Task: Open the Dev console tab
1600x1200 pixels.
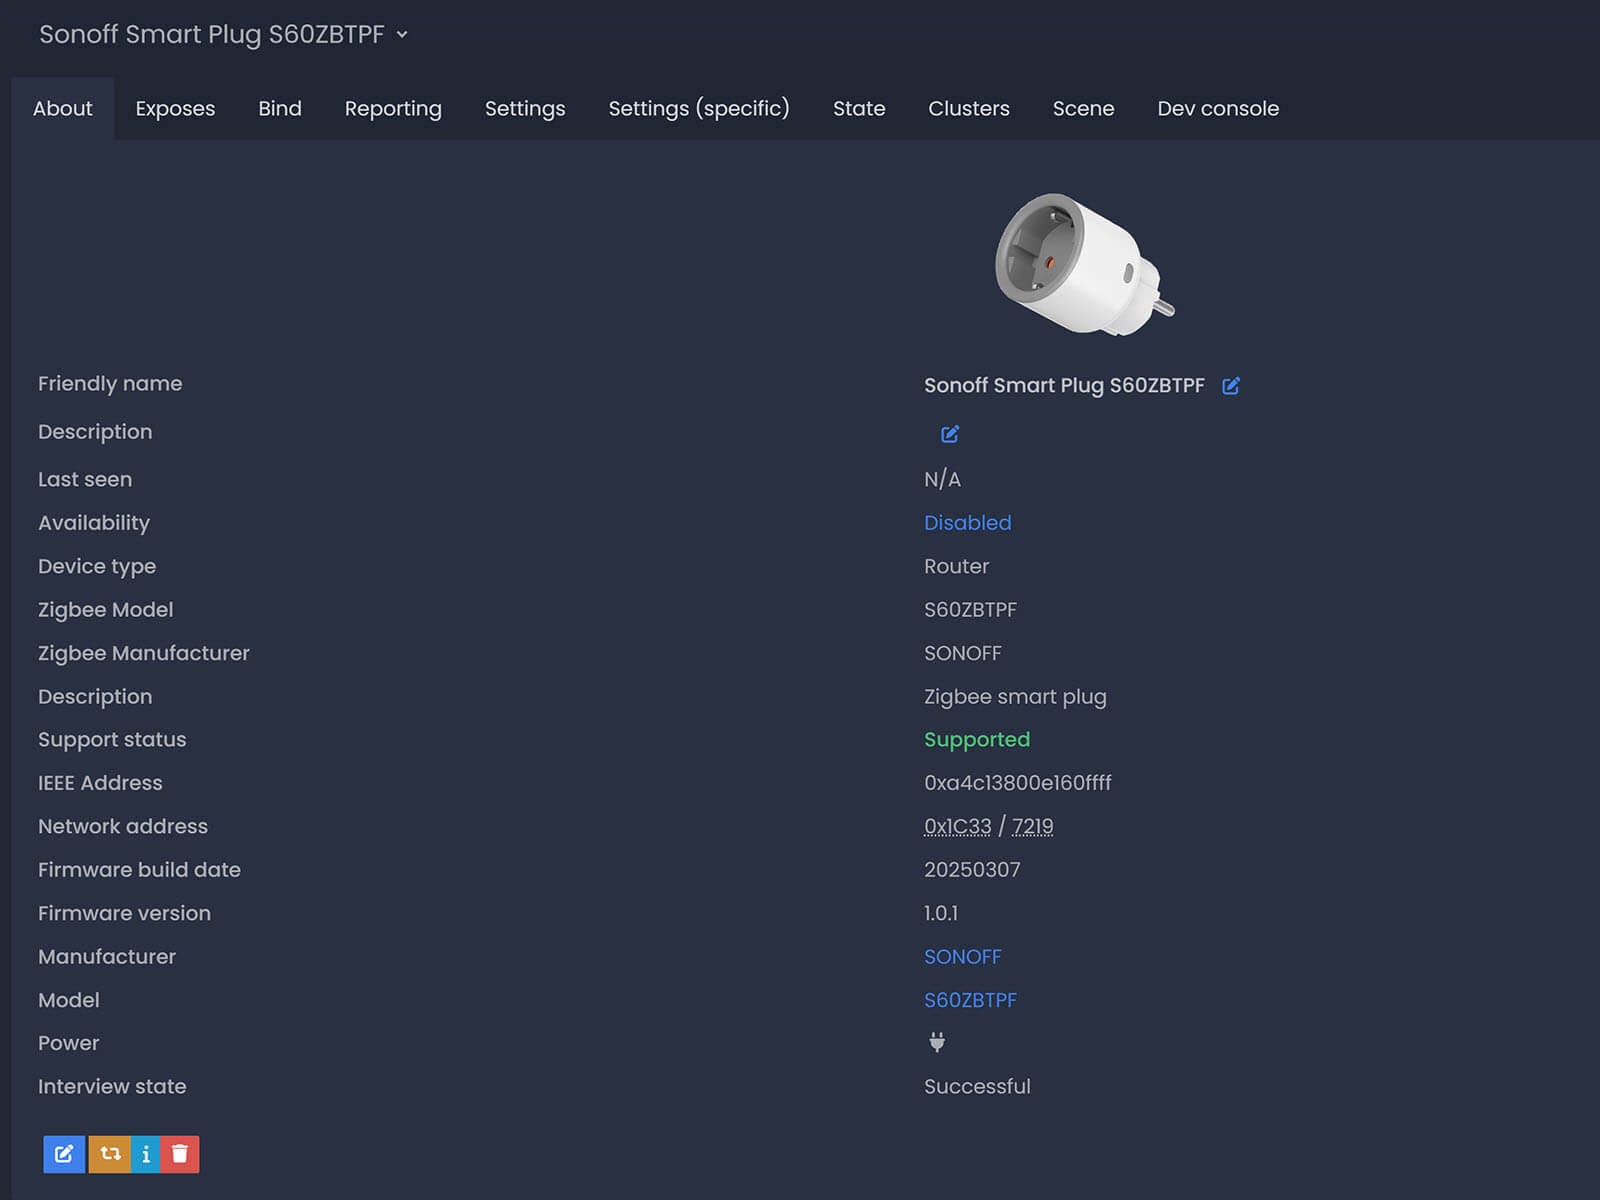Action: coord(1218,108)
